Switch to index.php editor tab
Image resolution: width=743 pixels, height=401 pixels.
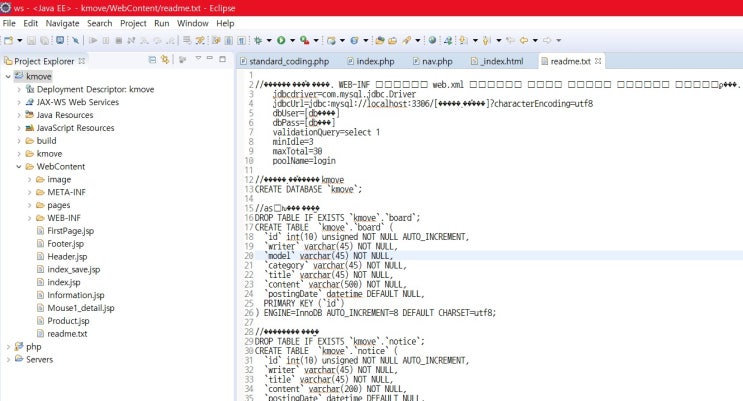pos(371,61)
